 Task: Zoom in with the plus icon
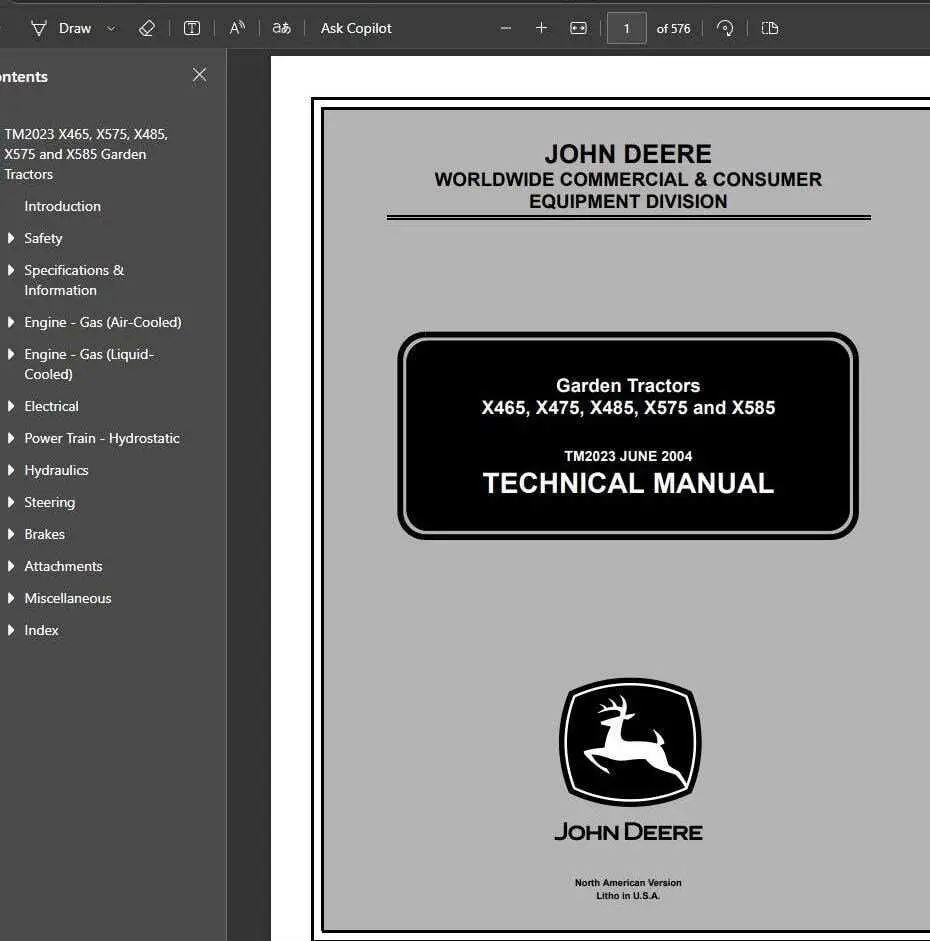tap(541, 28)
